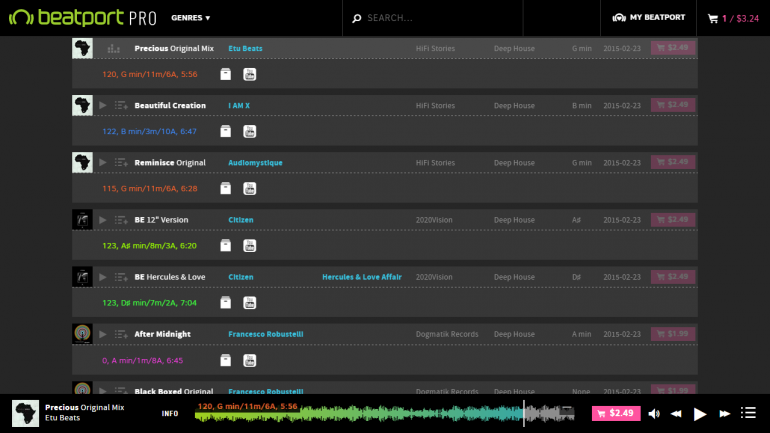Buy Beautiful Creation for $2.49
Screen dimensions: 770x433
[673, 105]
